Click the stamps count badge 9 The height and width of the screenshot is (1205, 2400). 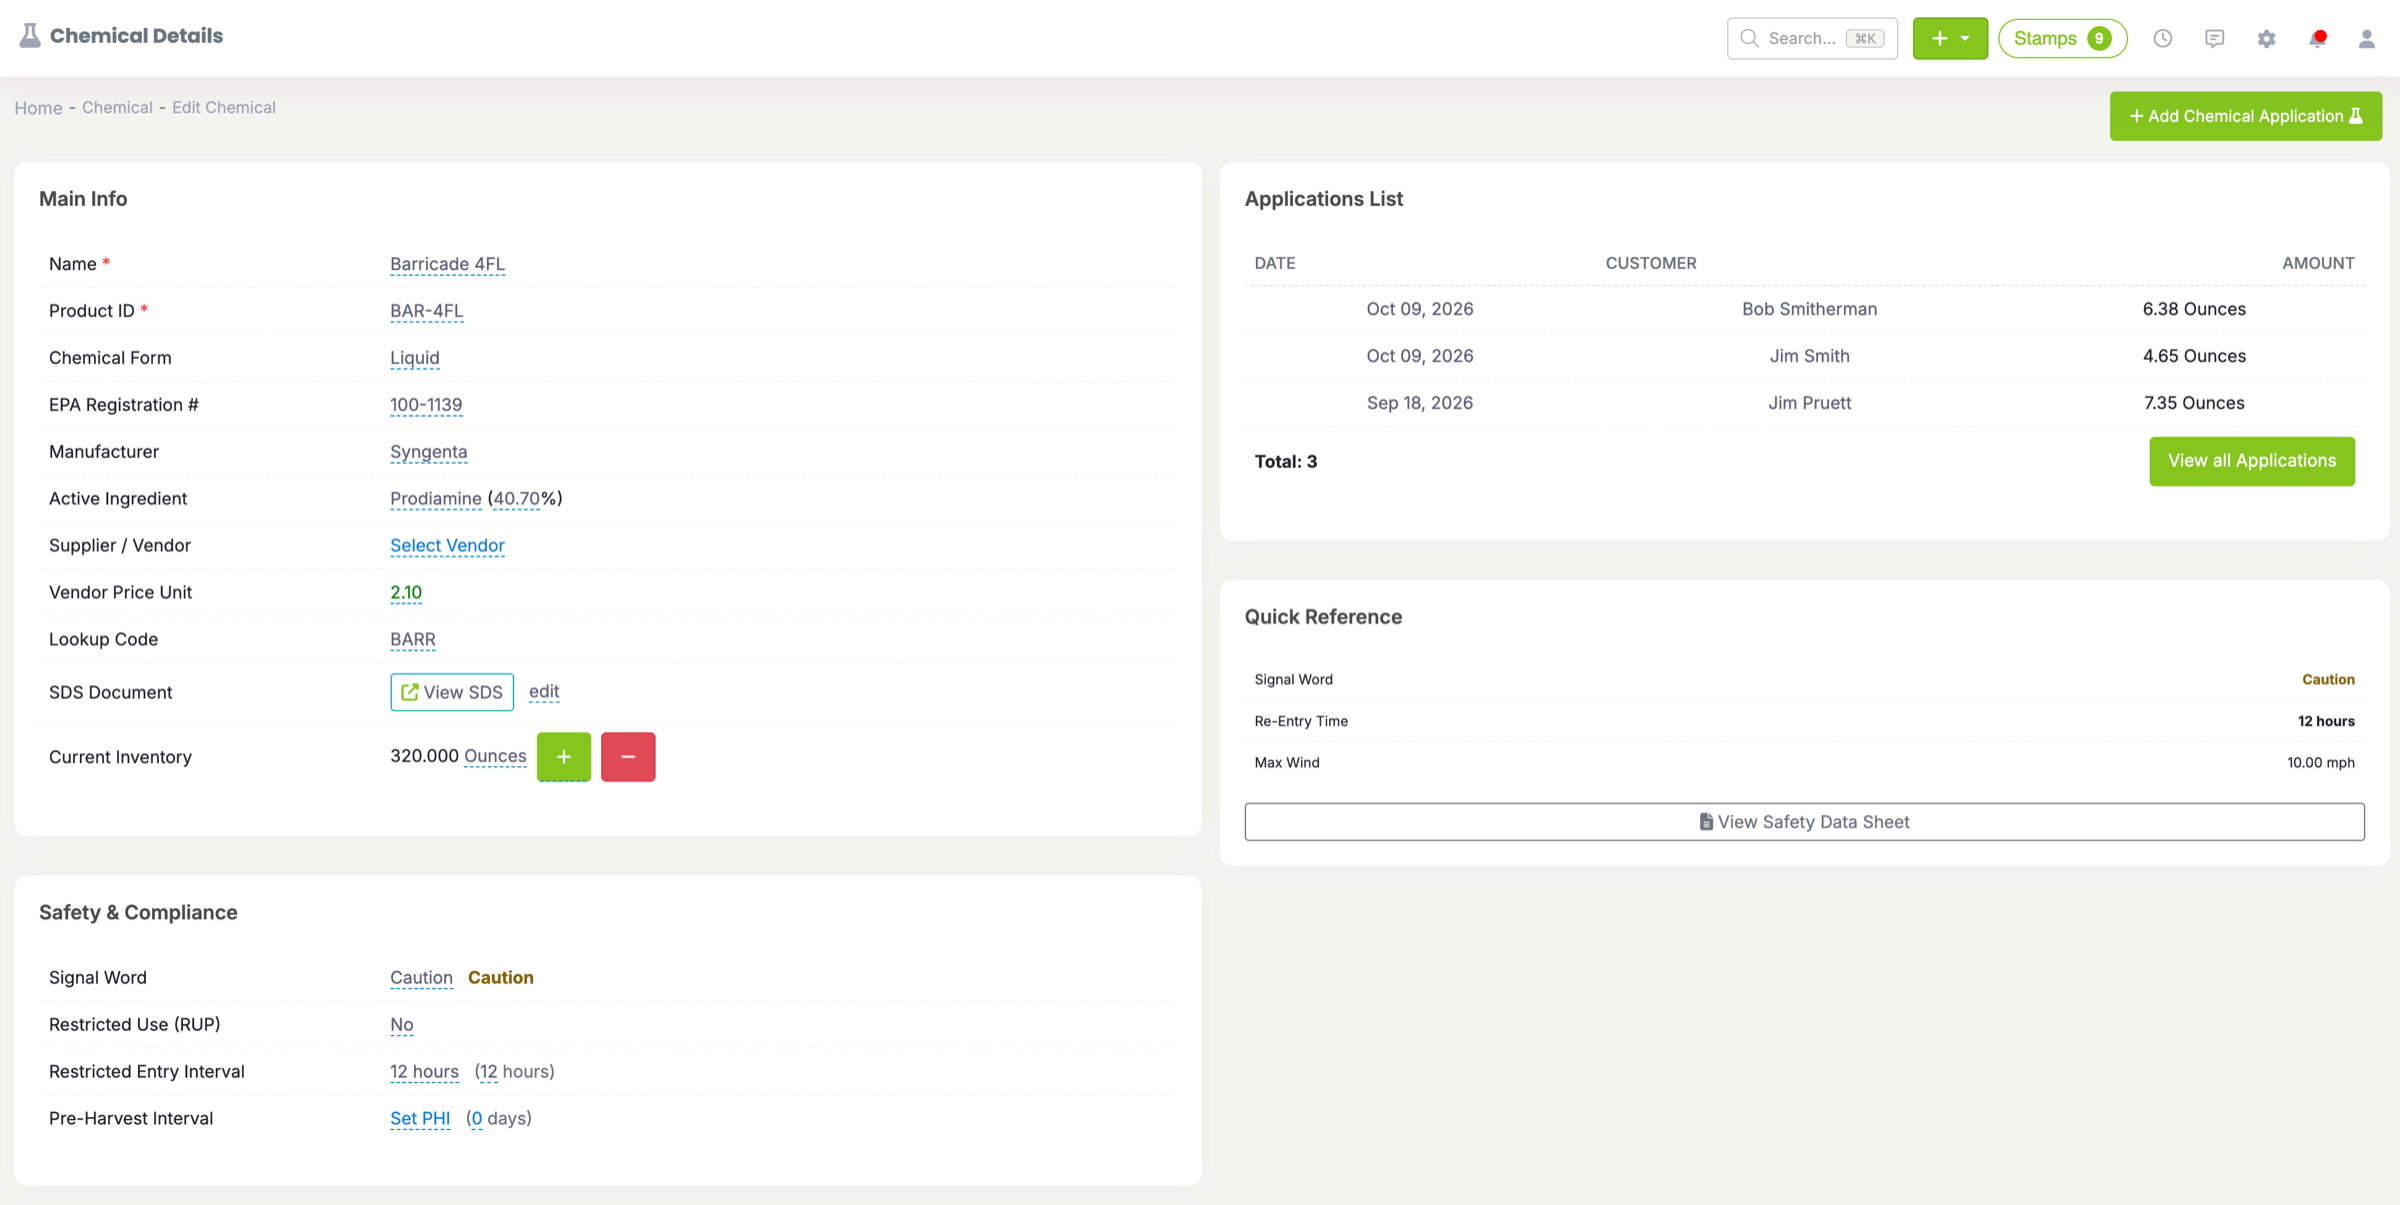tap(2099, 38)
